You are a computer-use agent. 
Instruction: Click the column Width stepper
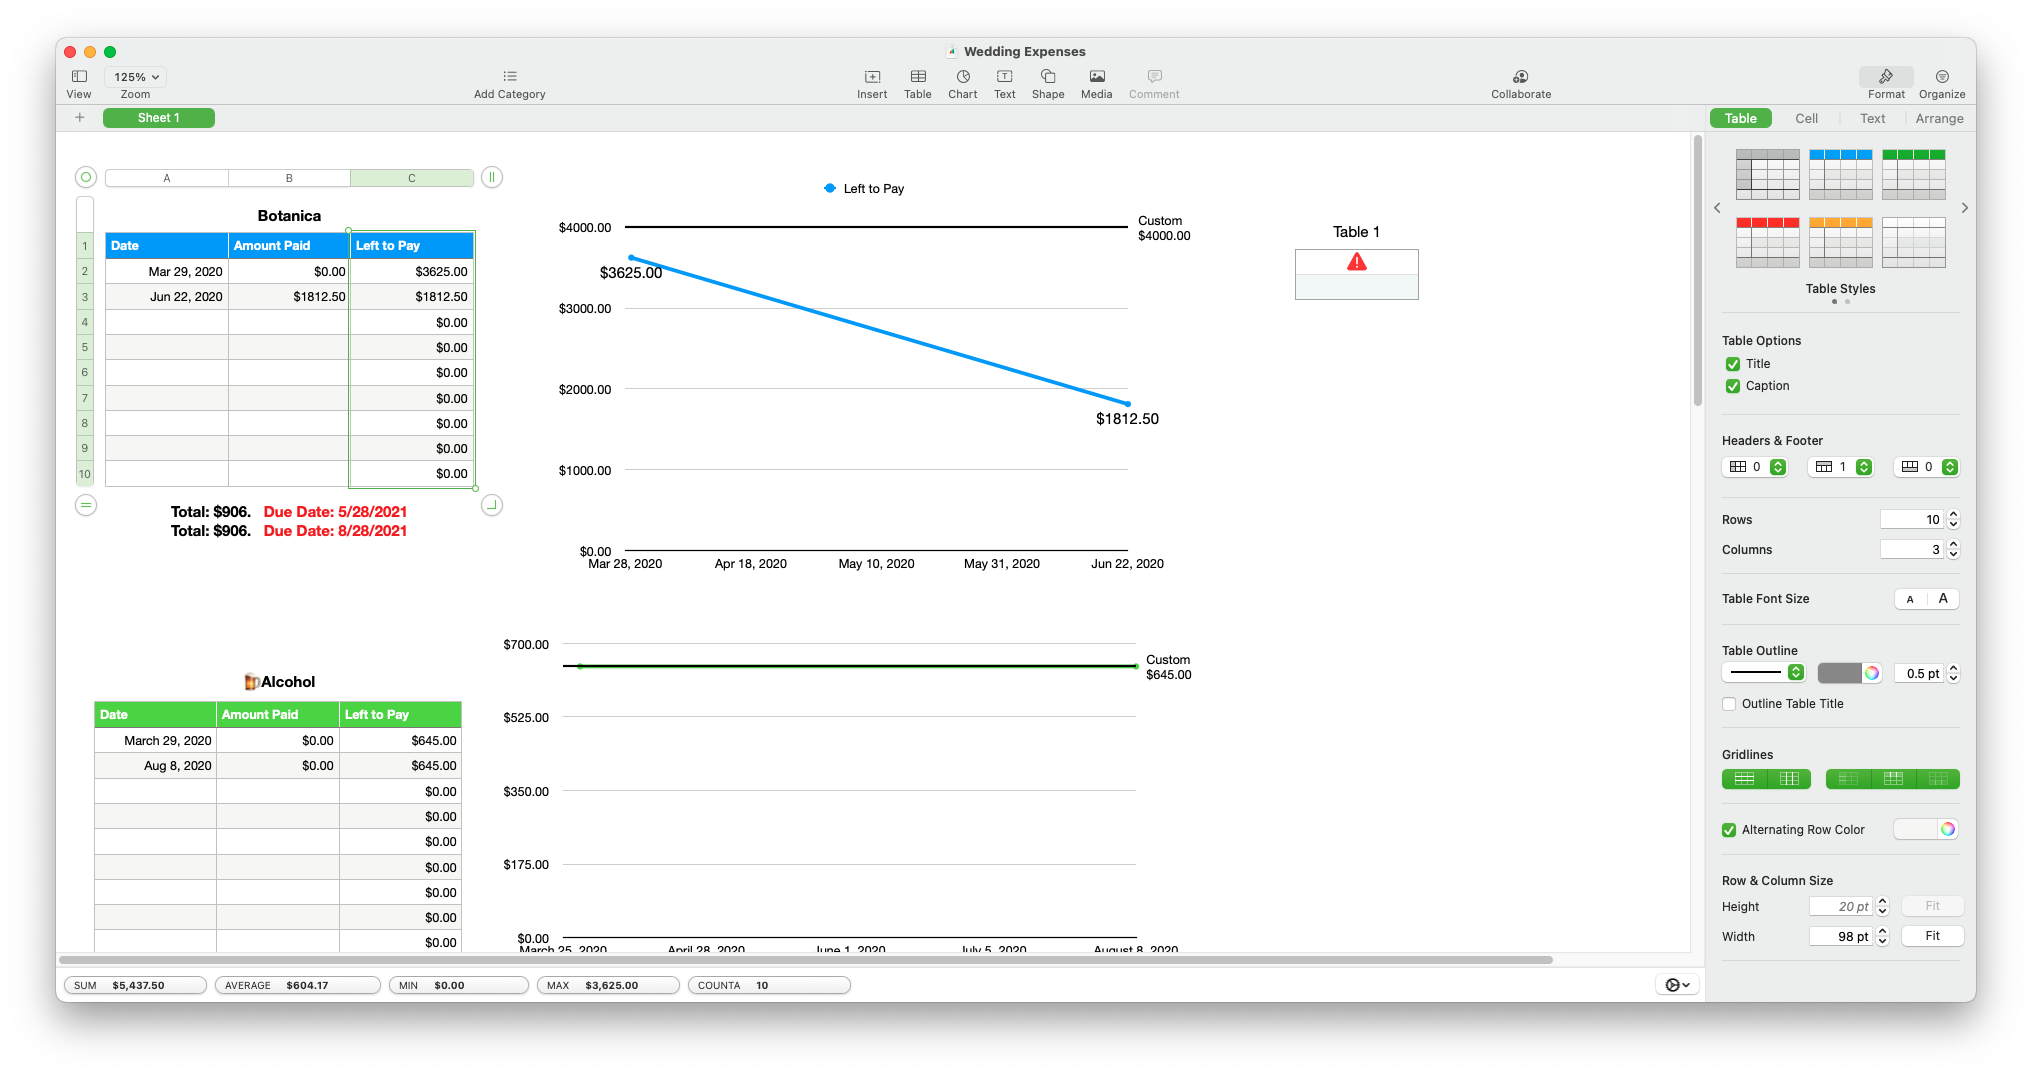(x=1883, y=936)
